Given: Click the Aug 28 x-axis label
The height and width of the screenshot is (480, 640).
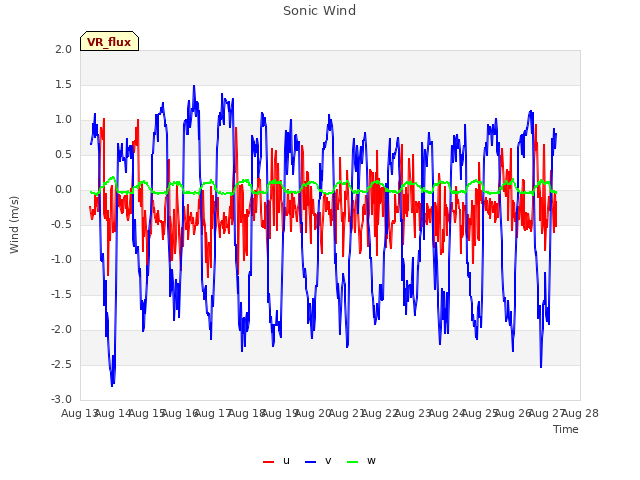Looking at the screenshot, I should pos(580,413).
